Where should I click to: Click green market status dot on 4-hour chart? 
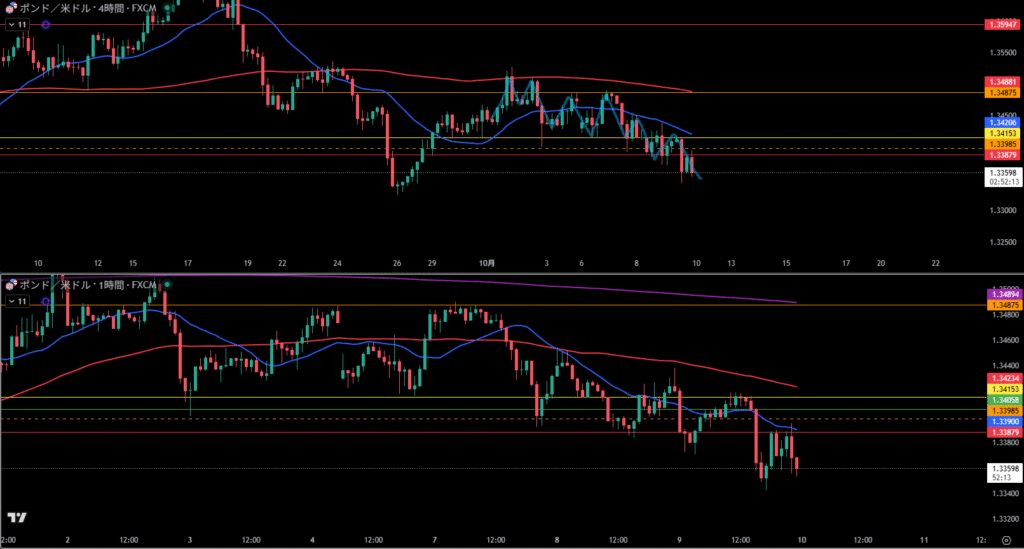(x=167, y=7)
